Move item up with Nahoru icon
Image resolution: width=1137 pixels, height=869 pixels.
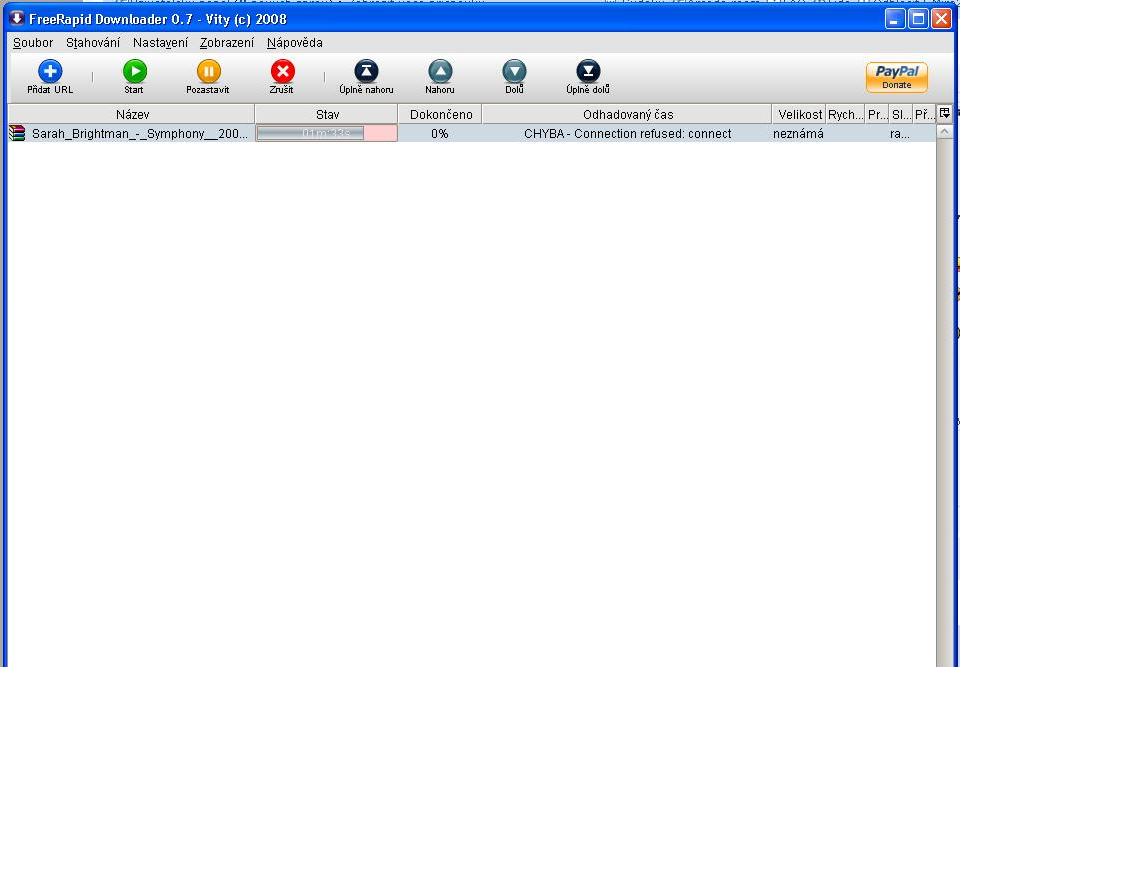pyautogui.click(x=440, y=71)
